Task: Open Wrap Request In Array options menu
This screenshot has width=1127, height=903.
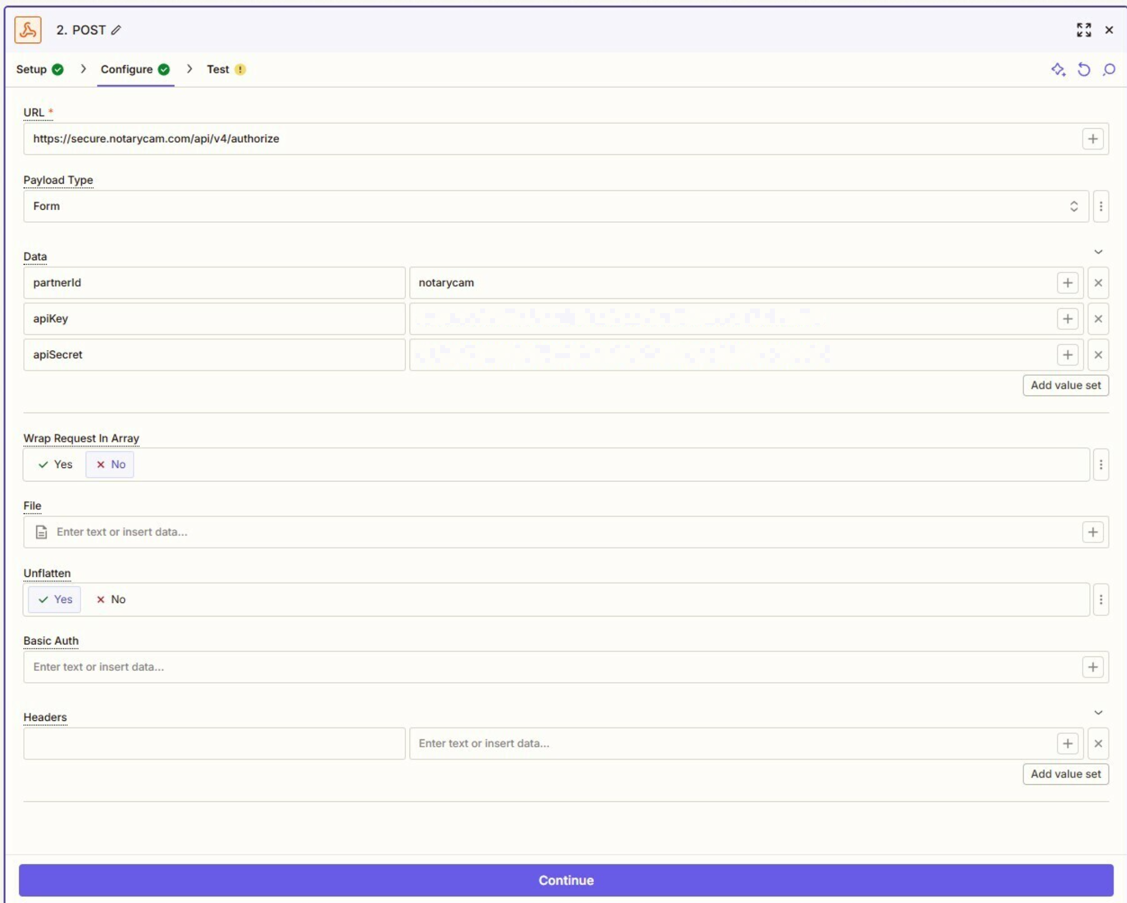Action: (x=1100, y=464)
